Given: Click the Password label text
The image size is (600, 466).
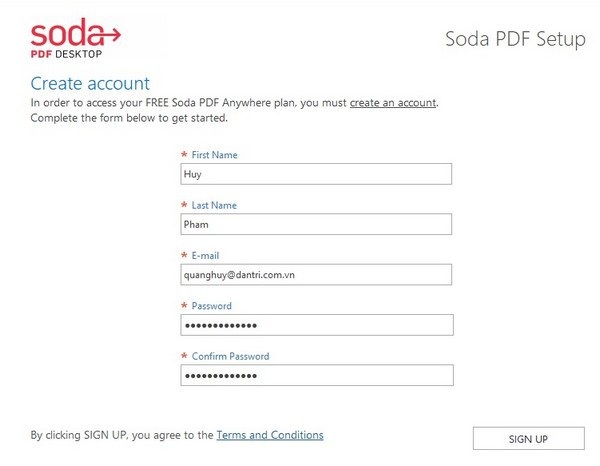Looking at the screenshot, I should (212, 306).
